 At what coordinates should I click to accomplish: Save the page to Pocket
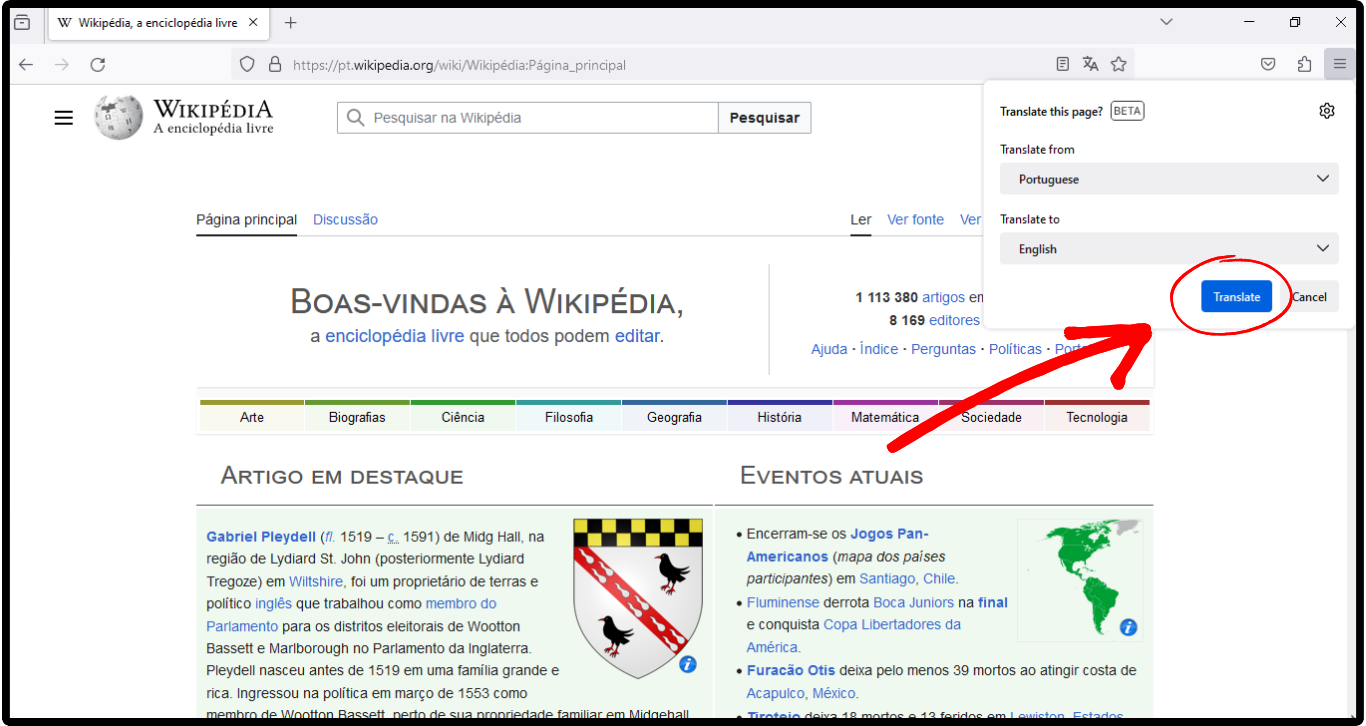pos(1268,63)
